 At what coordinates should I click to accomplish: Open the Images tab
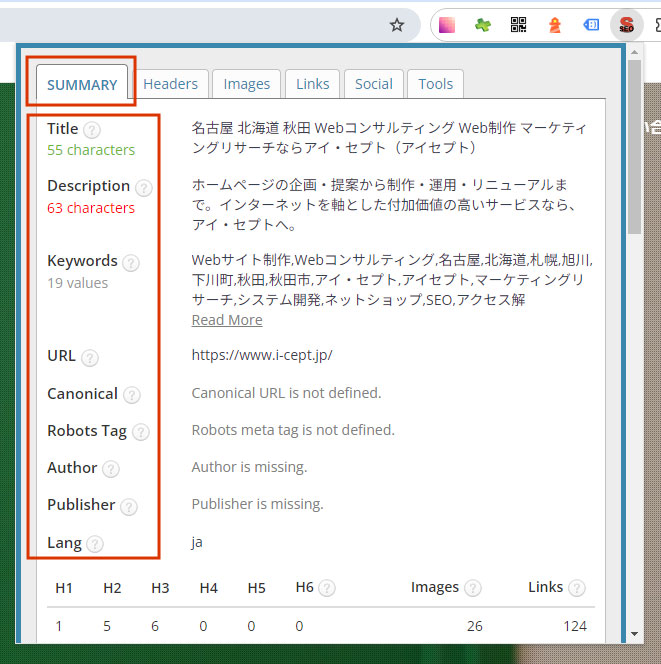tap(246, 84)
